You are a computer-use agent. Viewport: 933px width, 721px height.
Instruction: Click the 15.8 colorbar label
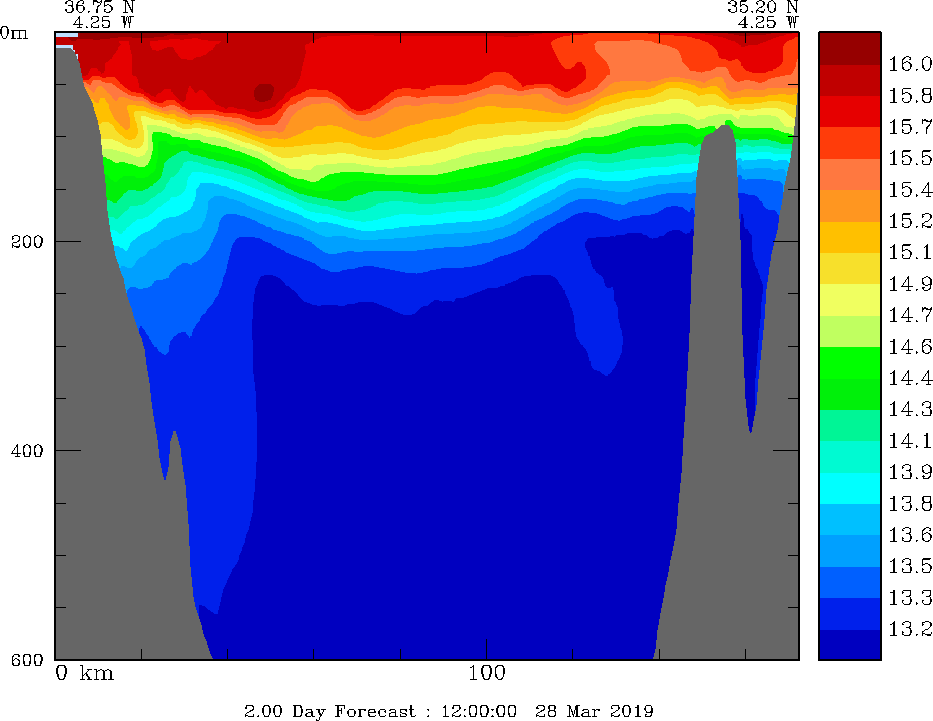pyautogui.click(x=910, y=95)
